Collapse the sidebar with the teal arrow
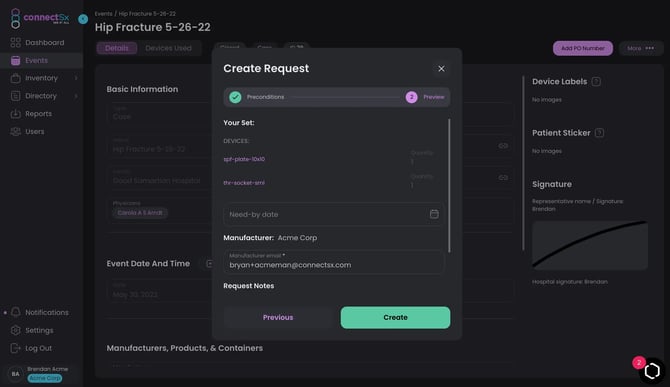Screen dimensions: 670x387 83,19
